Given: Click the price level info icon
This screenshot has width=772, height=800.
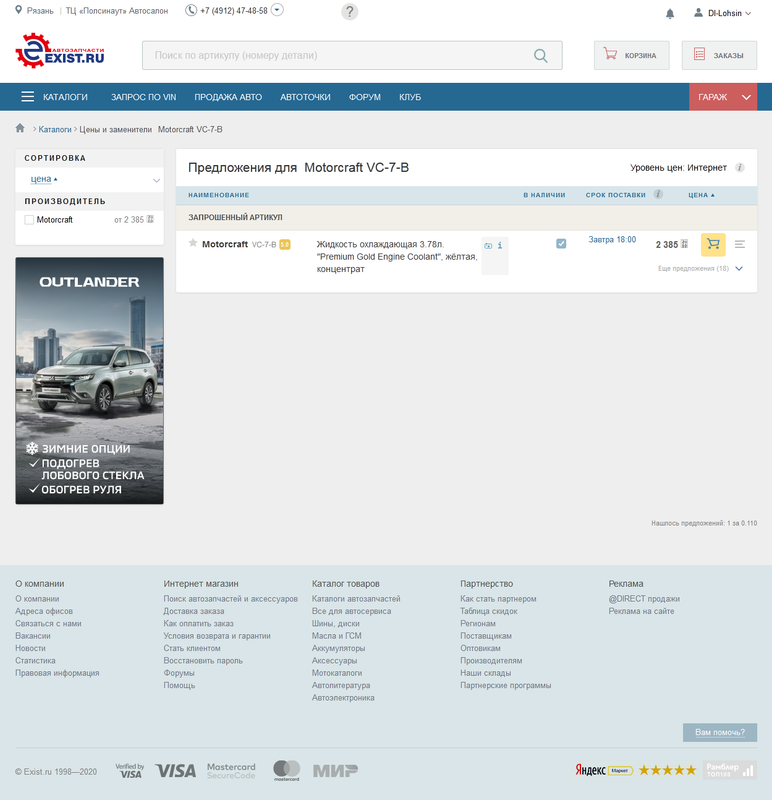Looking at the screenshot, I should coord(739,167).
